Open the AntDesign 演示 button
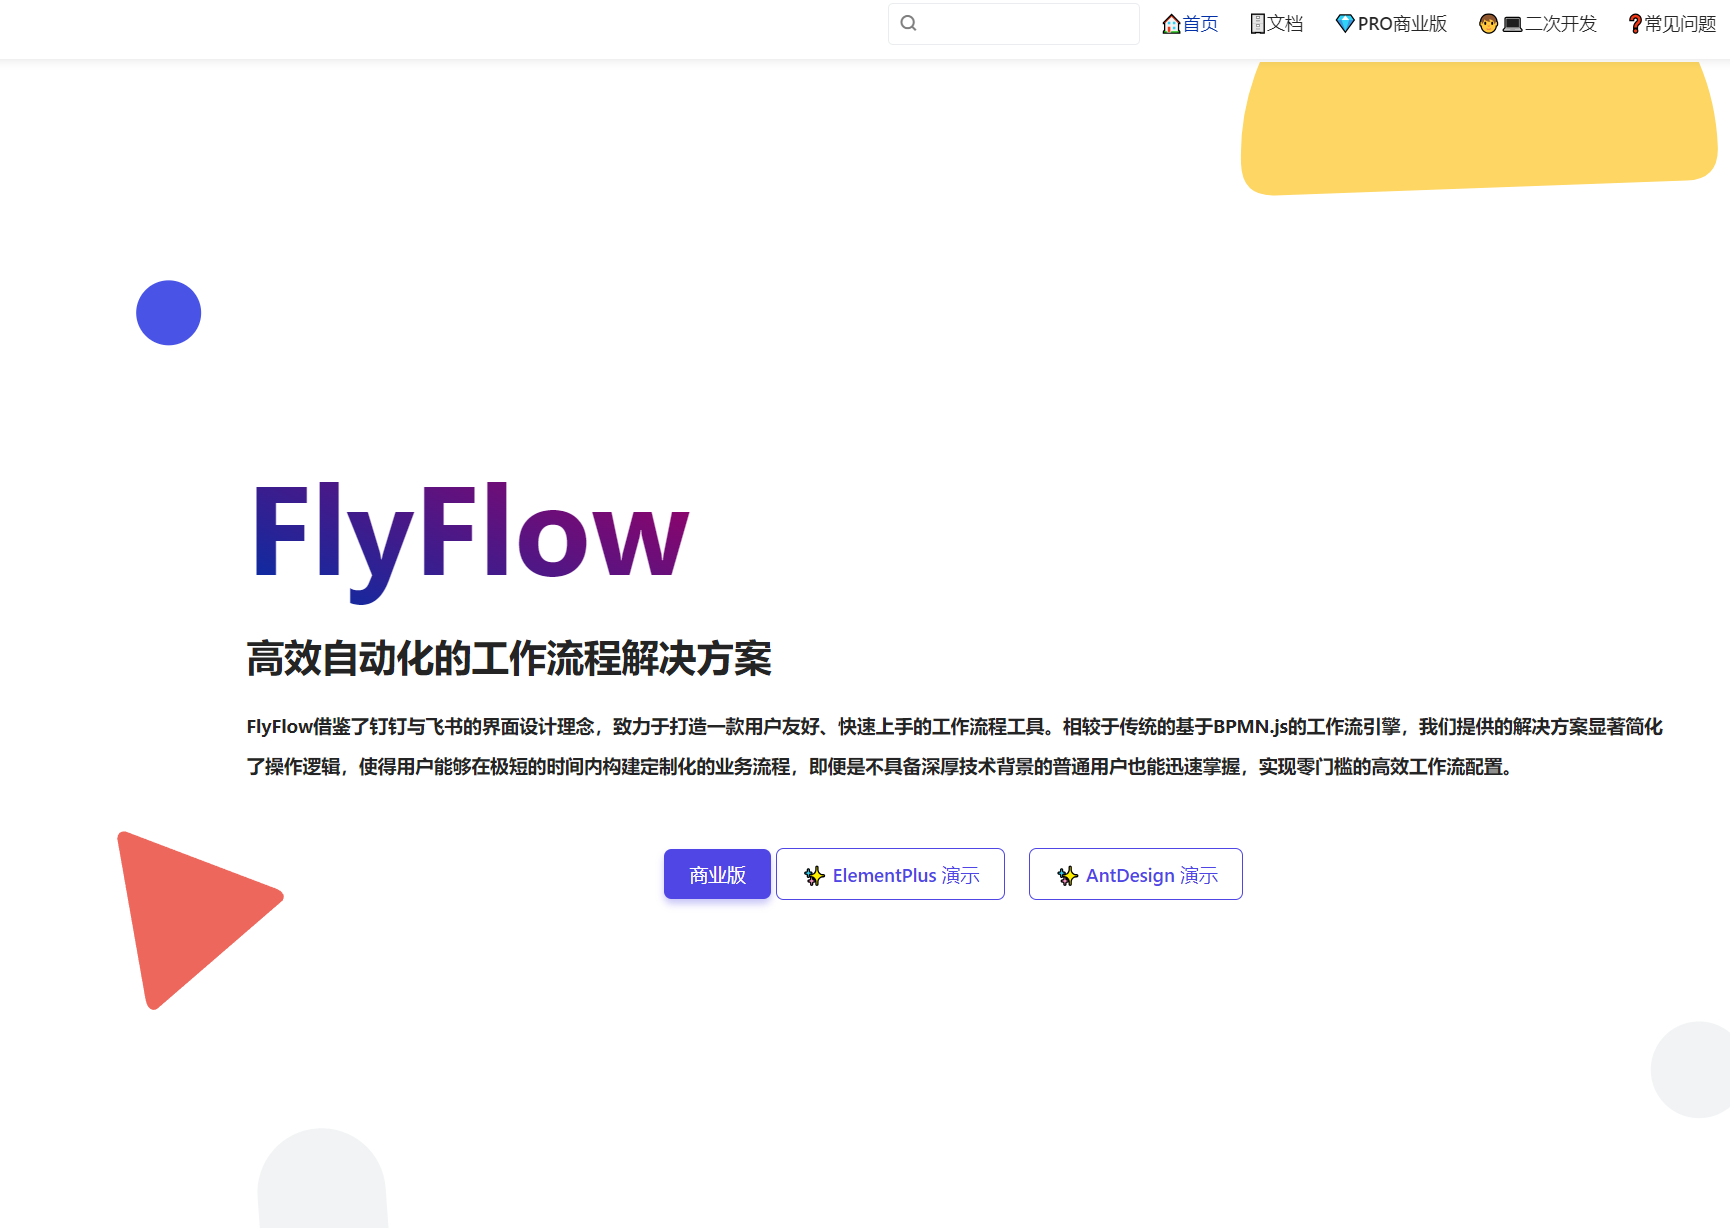This screenshot has width=1730, height=1228. coord(1136,874)
